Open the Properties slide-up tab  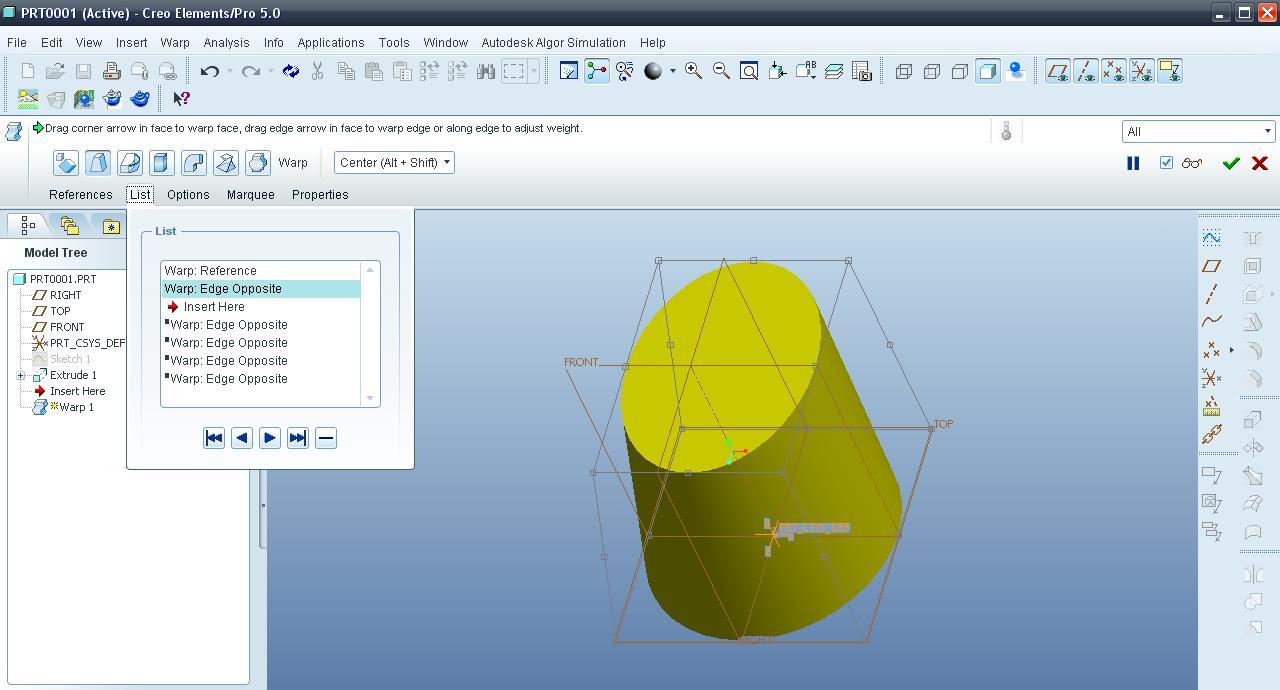coord(320,195)
